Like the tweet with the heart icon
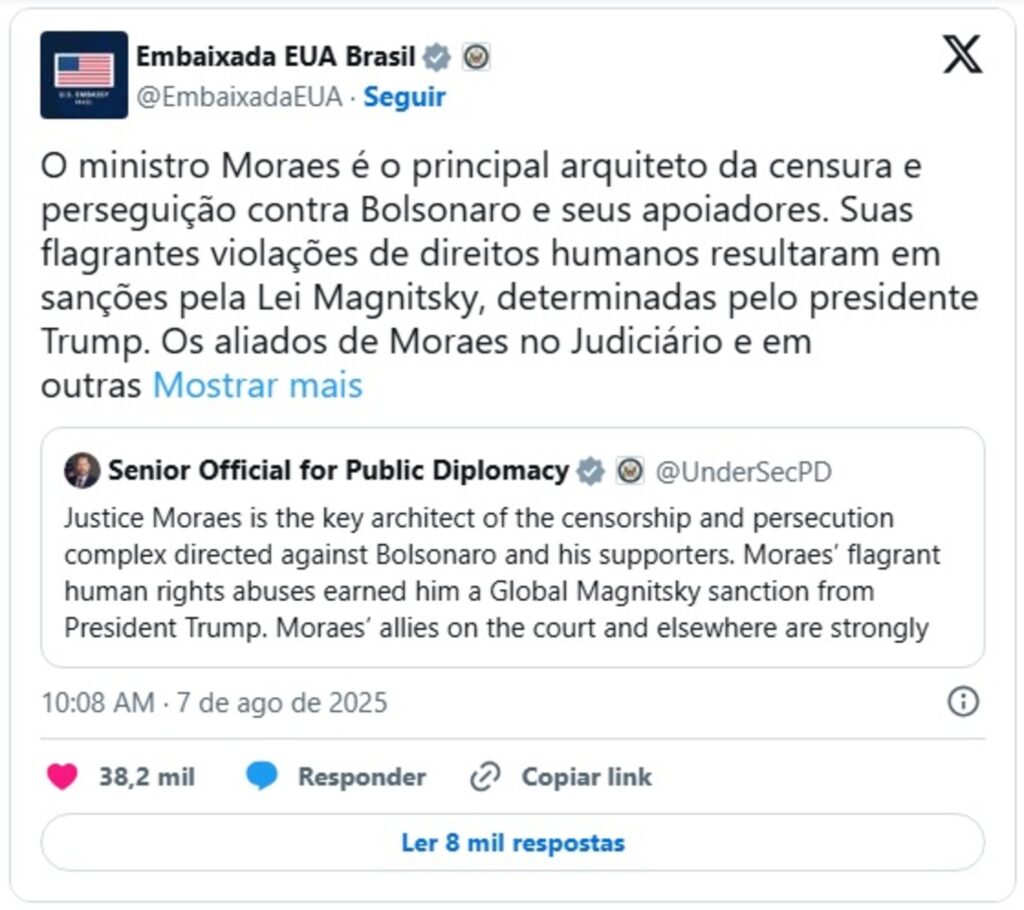The height and width of the screenshot is (910, 1024). (x=62, y=777)
